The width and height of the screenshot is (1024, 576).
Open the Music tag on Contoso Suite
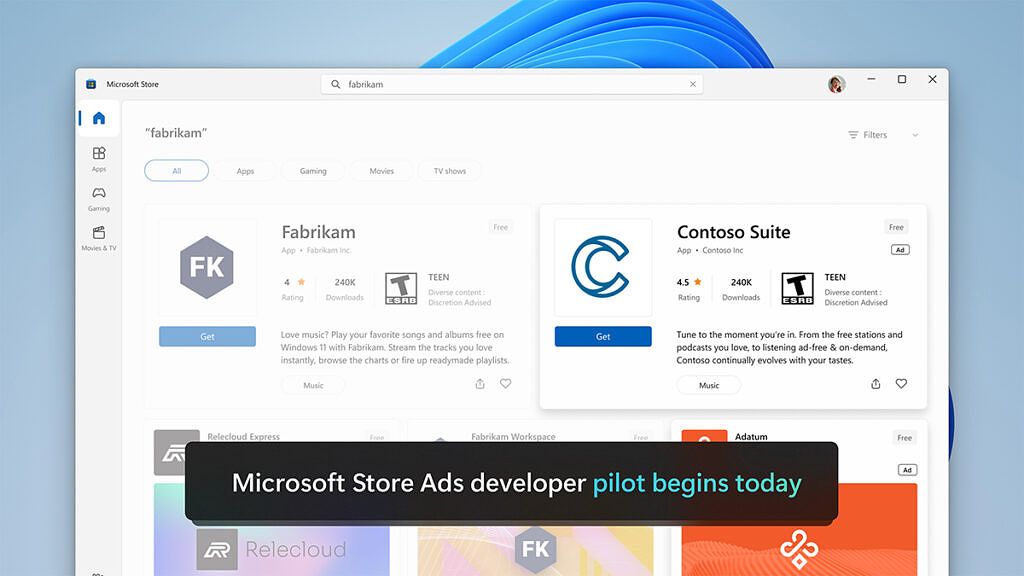tap(708, 385)
